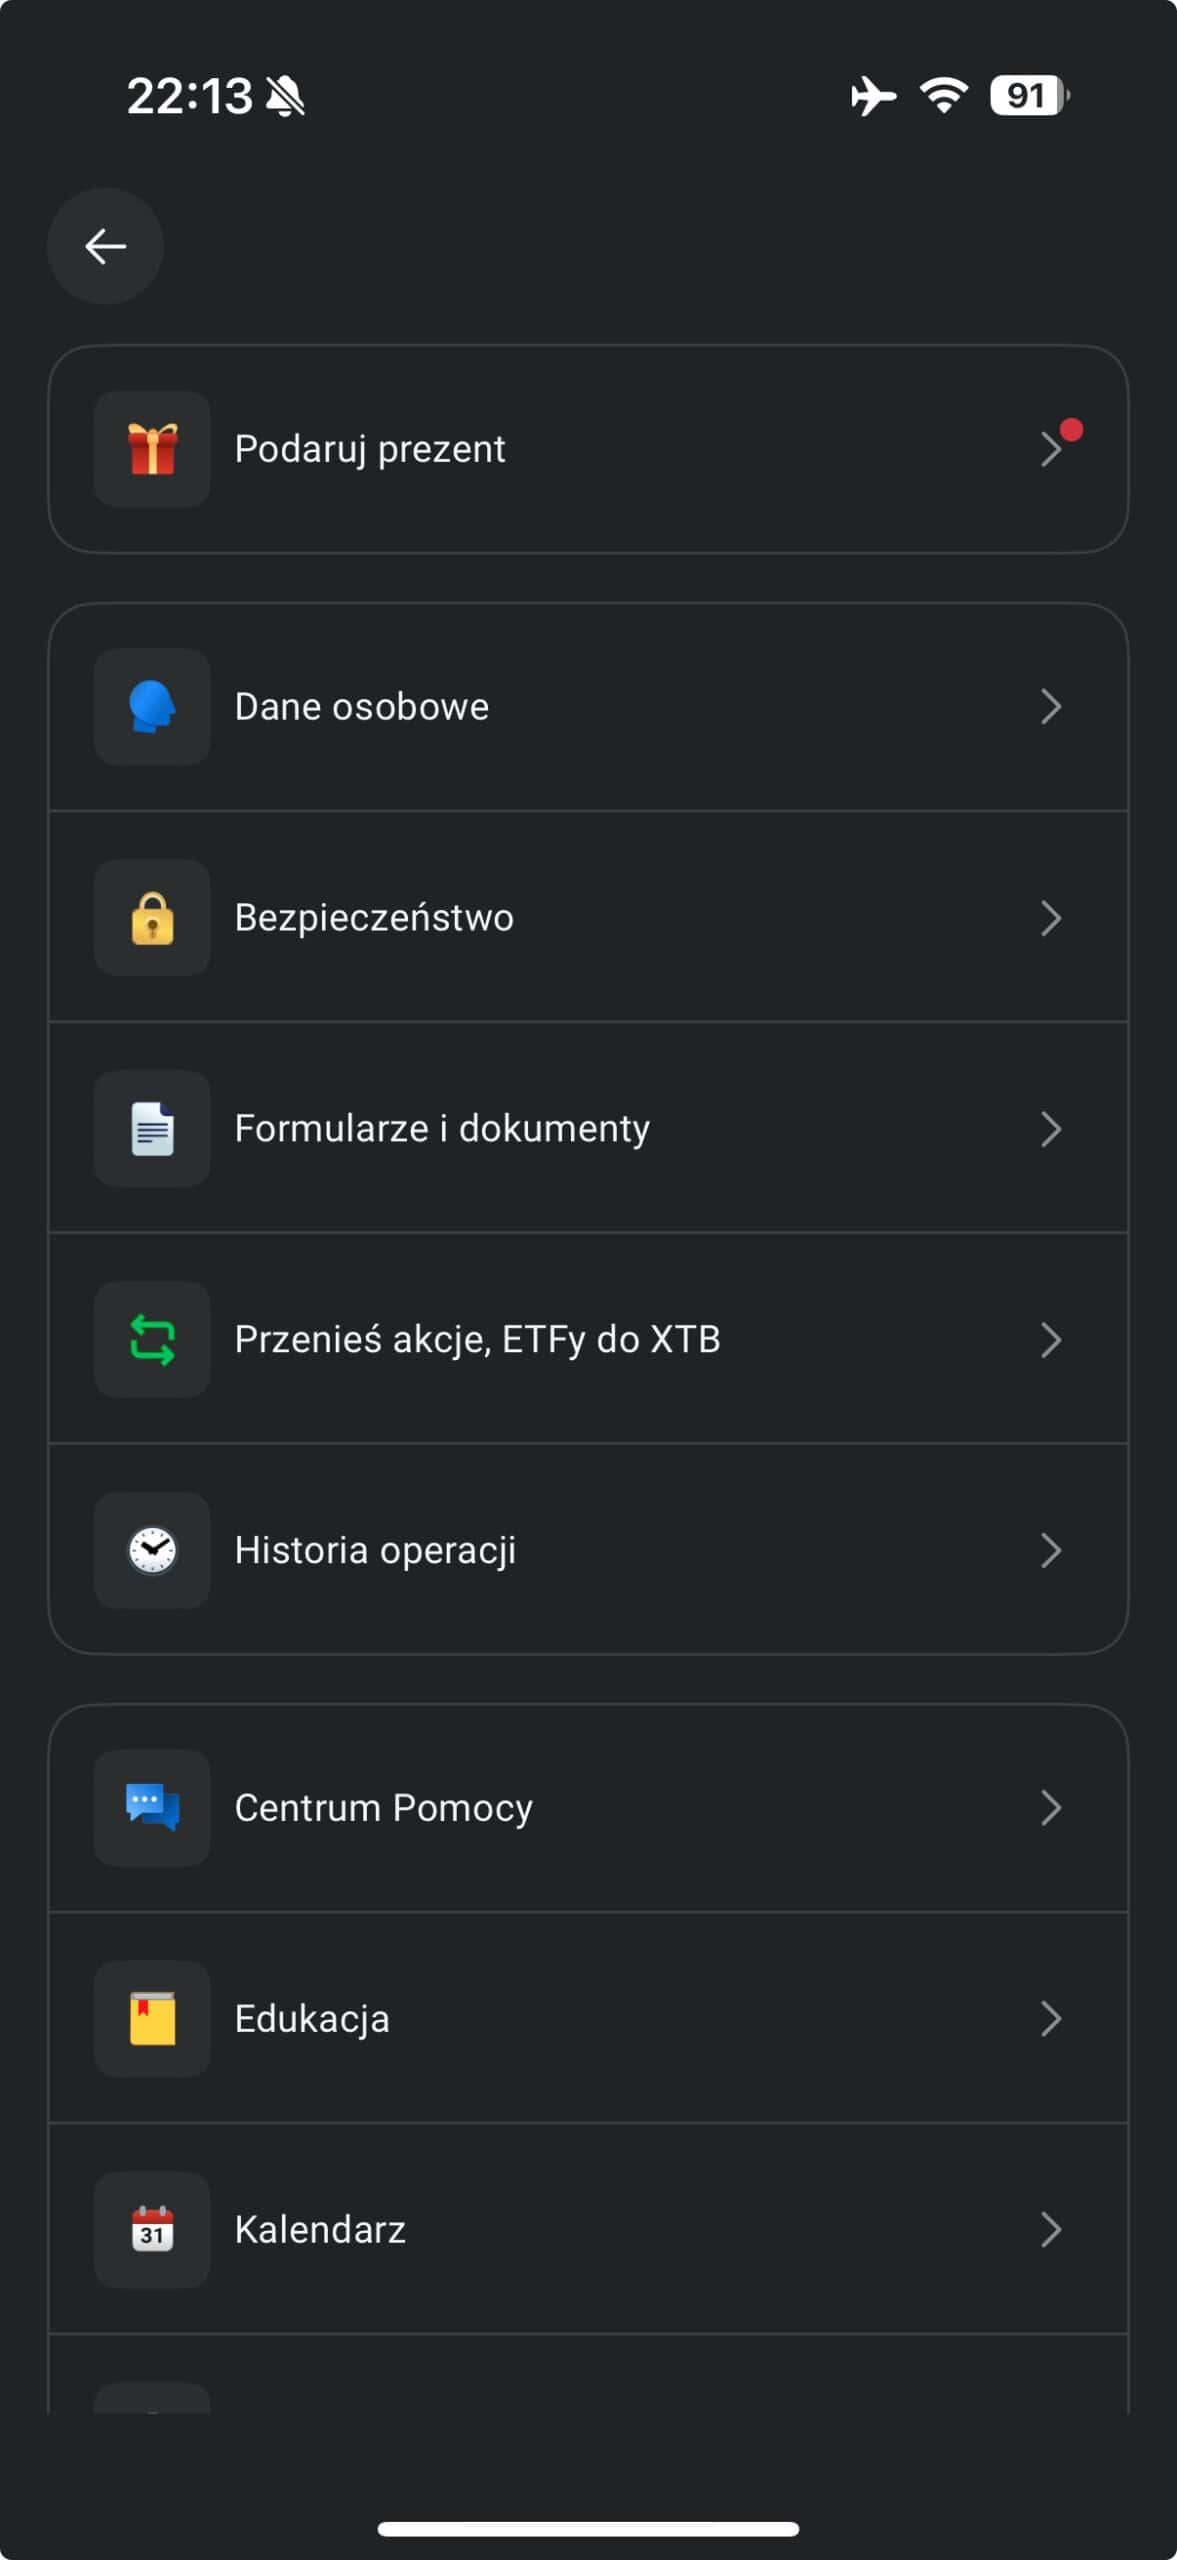1177x2560 pixels.
Task: Click the chevron next to Kalendarz
Action: (1050, 2230)
